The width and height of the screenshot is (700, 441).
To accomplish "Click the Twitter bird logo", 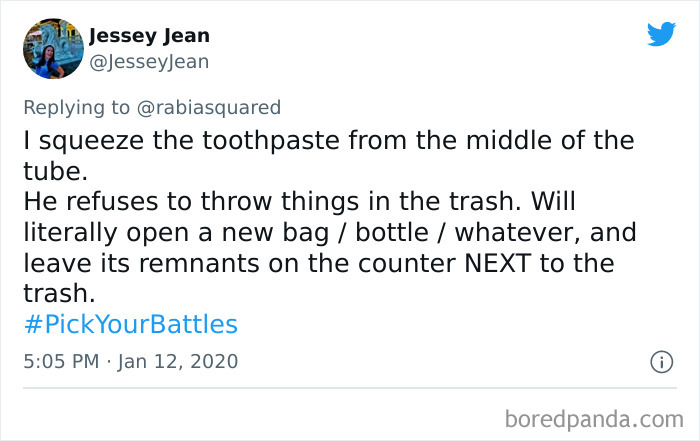I will 661,34.
